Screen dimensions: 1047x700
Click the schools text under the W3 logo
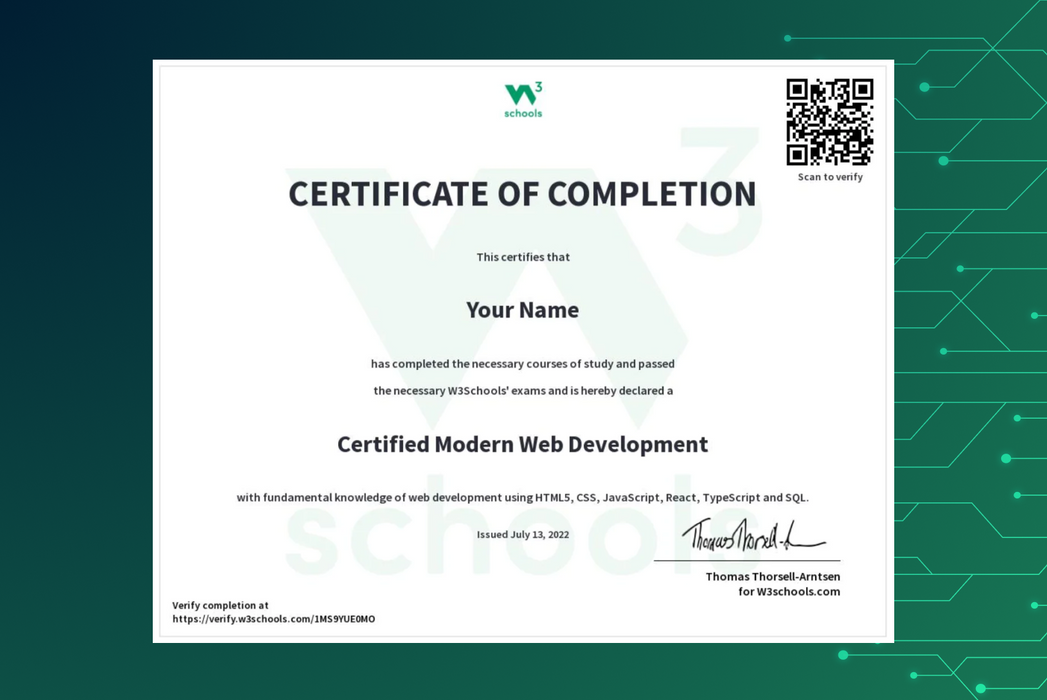522,112
